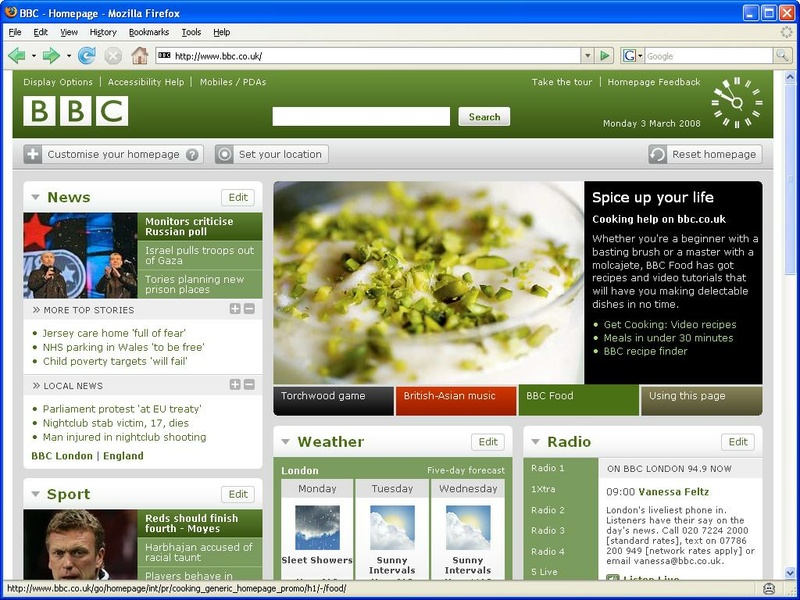Open the History menu
800x600 pixels.
pos(103,32)
